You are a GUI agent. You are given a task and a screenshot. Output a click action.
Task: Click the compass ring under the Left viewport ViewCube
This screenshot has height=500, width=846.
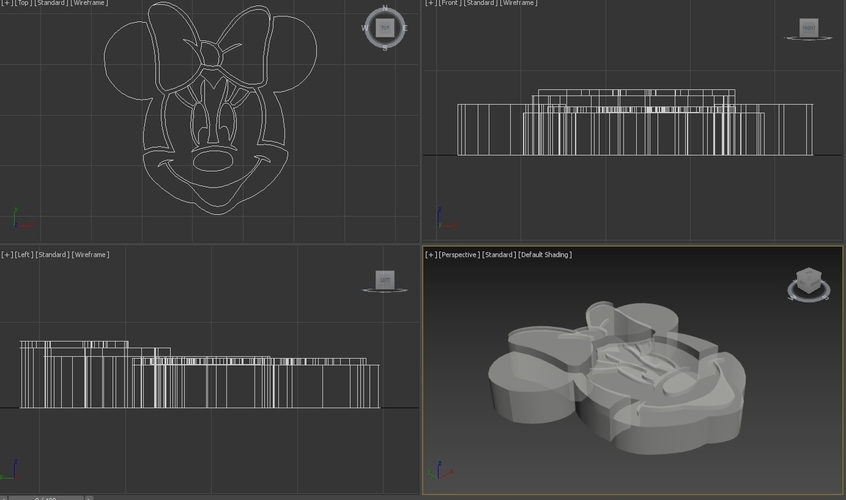[385, 291]
